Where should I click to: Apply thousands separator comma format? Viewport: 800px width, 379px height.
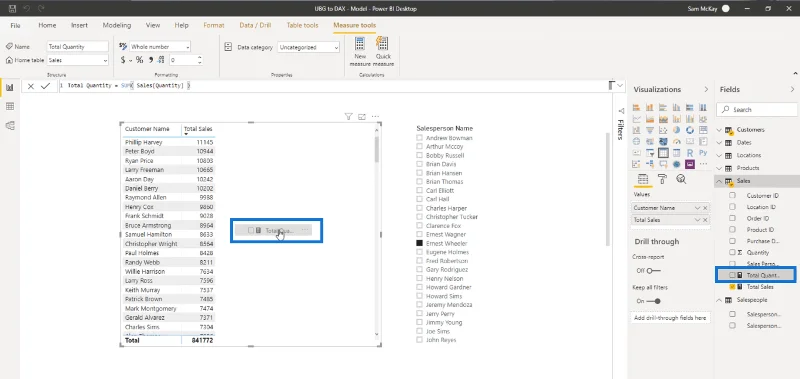[151, 60]
